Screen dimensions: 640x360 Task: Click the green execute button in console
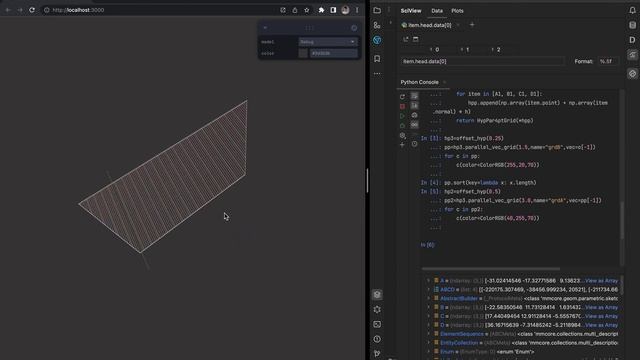[x=402, y=116]
